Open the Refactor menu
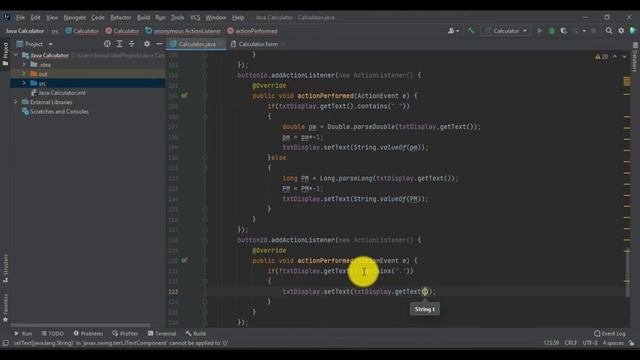The image size is (640, 360). click(x=121, y=18)
